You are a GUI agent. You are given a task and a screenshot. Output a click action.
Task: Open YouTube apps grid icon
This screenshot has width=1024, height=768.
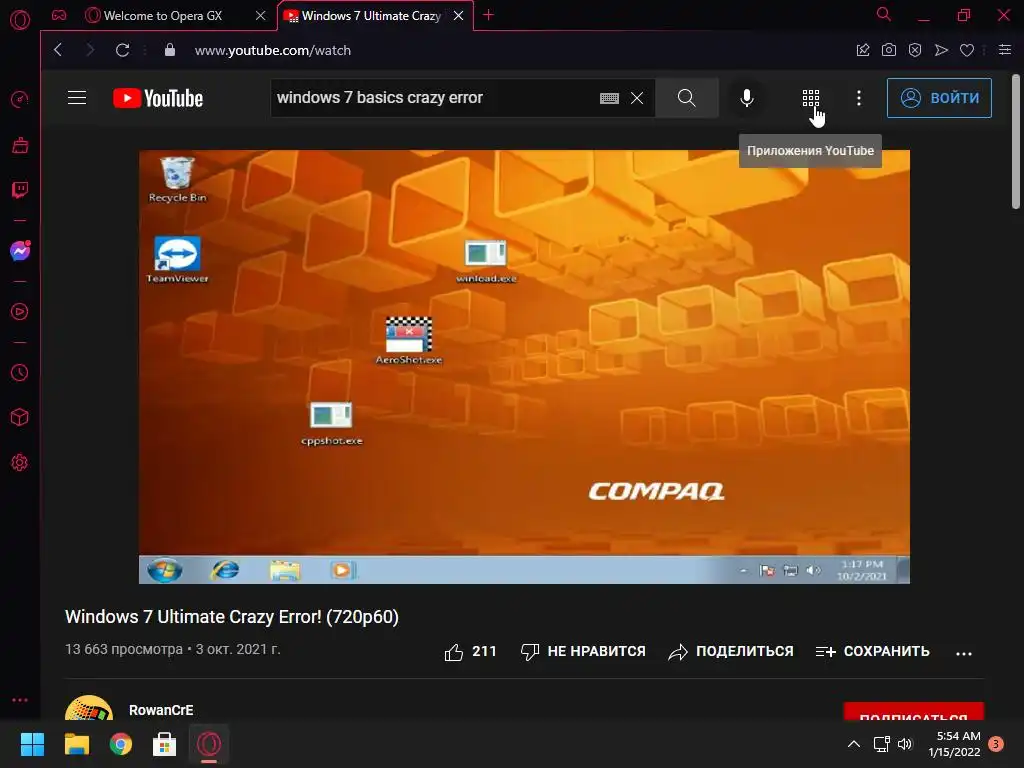810,98
